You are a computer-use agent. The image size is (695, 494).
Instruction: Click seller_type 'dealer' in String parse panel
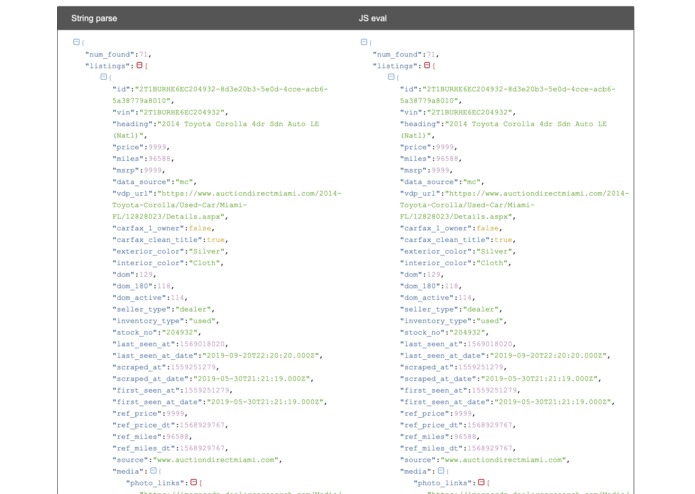(x=193, y=309)
